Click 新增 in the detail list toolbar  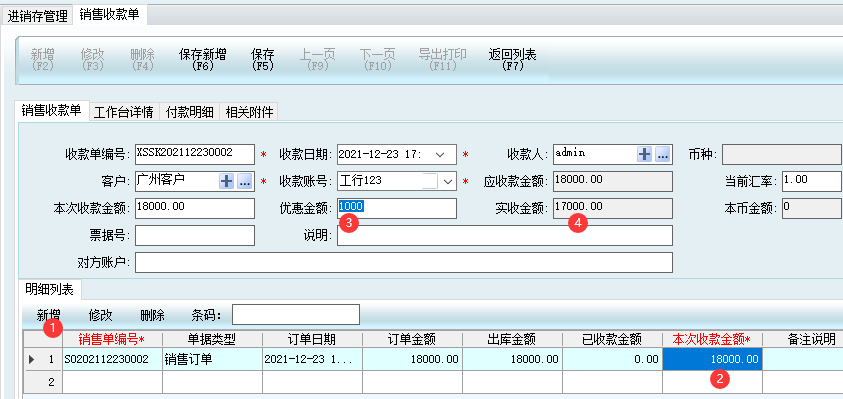(48, 315)
